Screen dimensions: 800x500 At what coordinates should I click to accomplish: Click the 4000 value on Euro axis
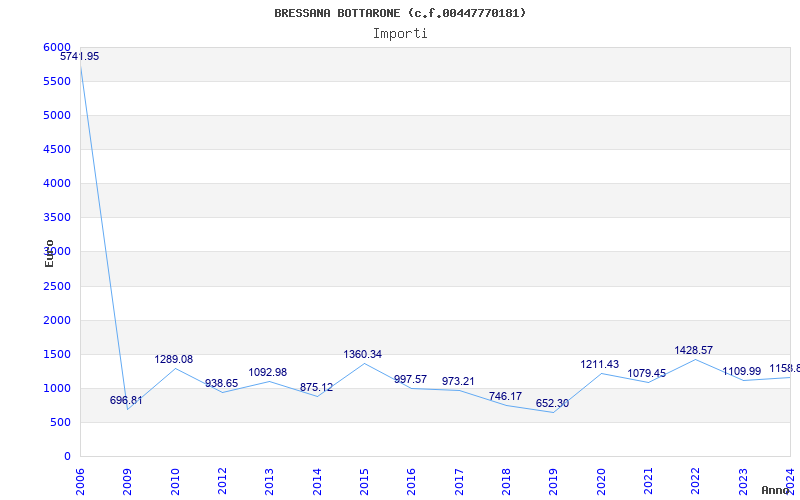(57, 183)
